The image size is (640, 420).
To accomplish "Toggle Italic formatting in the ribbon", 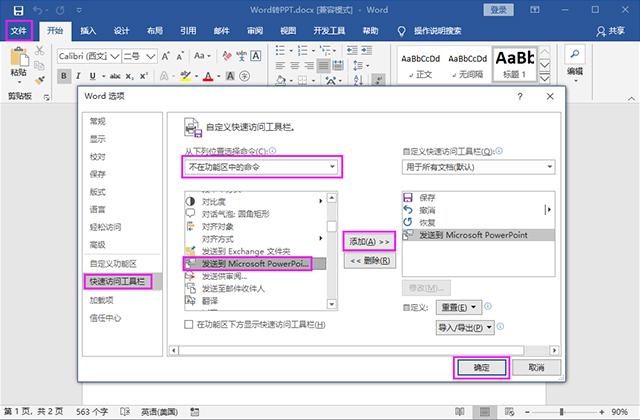I will [78, 76].
